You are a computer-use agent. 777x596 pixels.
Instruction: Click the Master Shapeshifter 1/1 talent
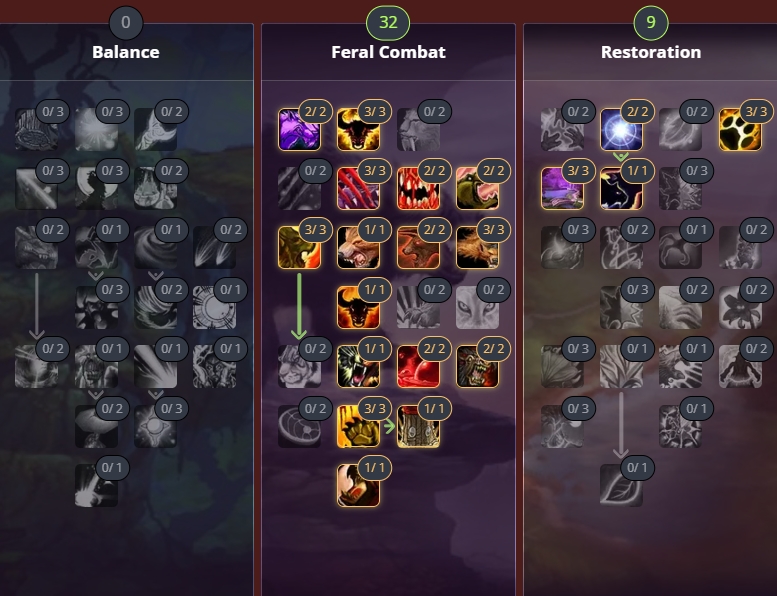point(621,188)
